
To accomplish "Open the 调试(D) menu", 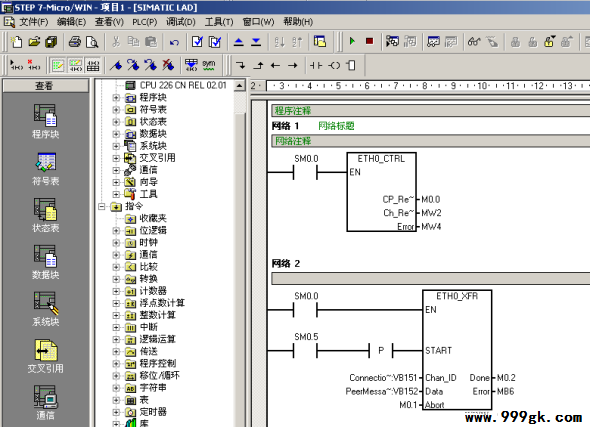I will (x=181, y=22).
